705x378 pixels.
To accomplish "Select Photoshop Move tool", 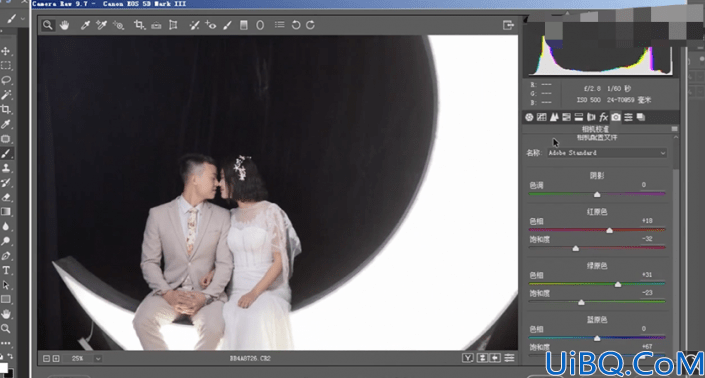I will (6, 51).
